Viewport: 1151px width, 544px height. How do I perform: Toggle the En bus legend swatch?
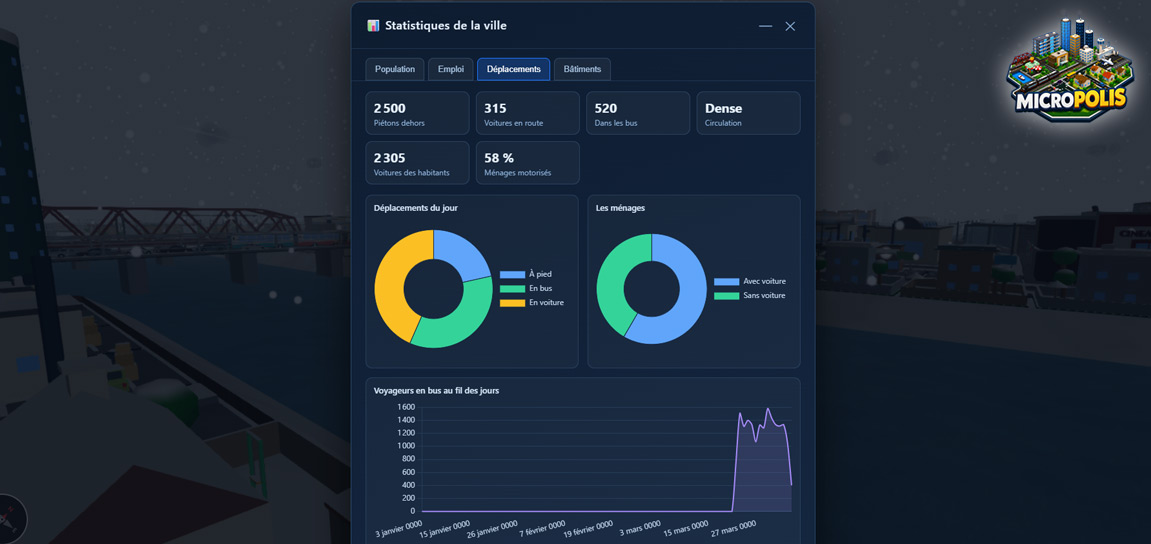point(512,289)
